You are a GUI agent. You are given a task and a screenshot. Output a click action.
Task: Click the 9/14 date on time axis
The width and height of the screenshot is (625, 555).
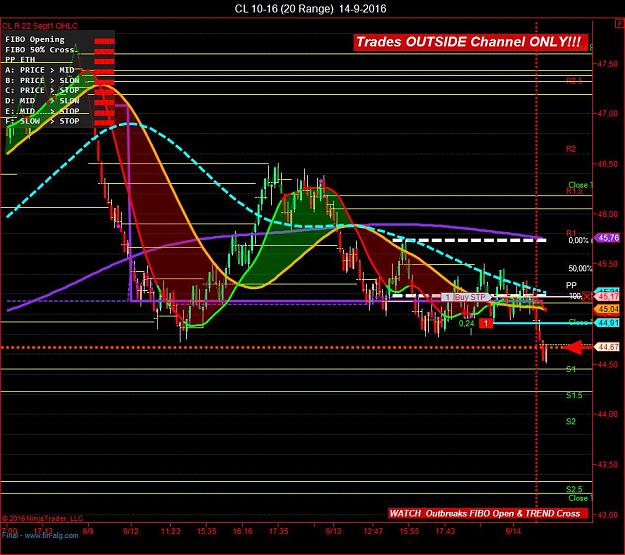(513, 531)
